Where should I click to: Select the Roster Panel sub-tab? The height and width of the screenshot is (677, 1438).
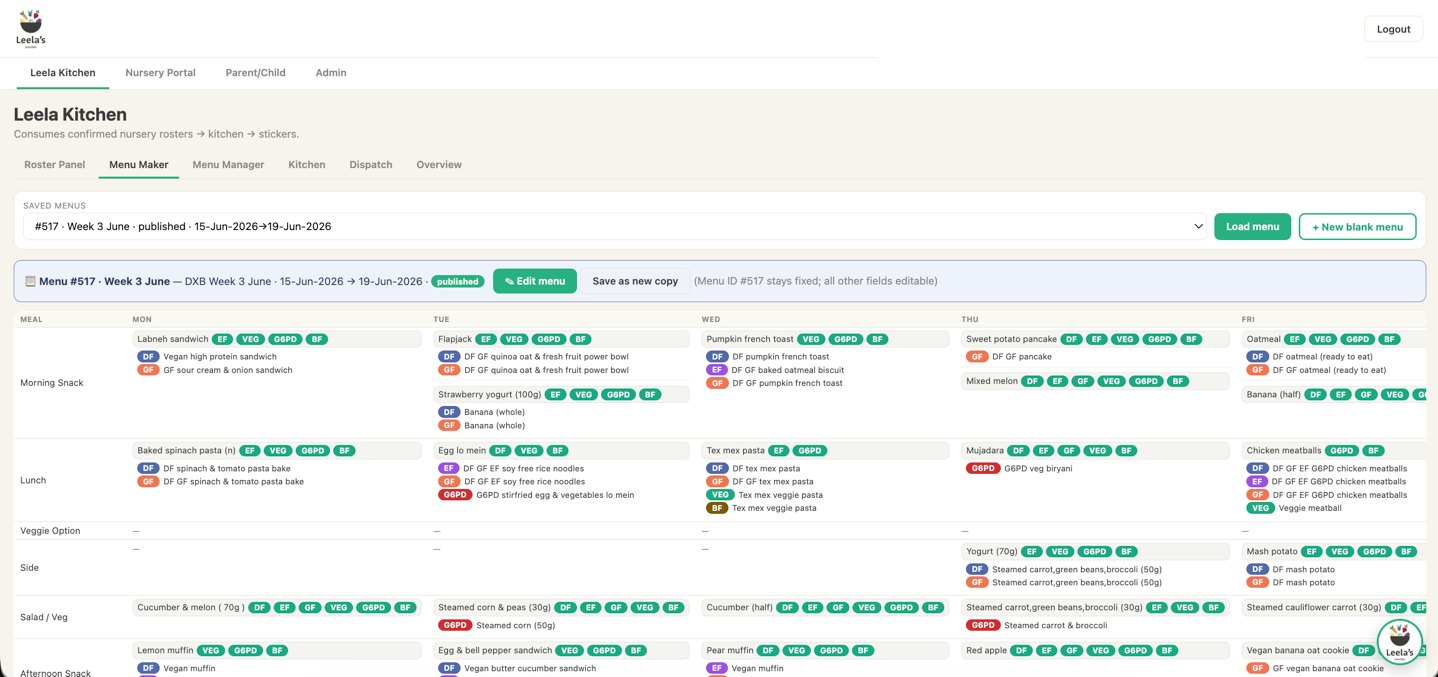coord(55,164)
